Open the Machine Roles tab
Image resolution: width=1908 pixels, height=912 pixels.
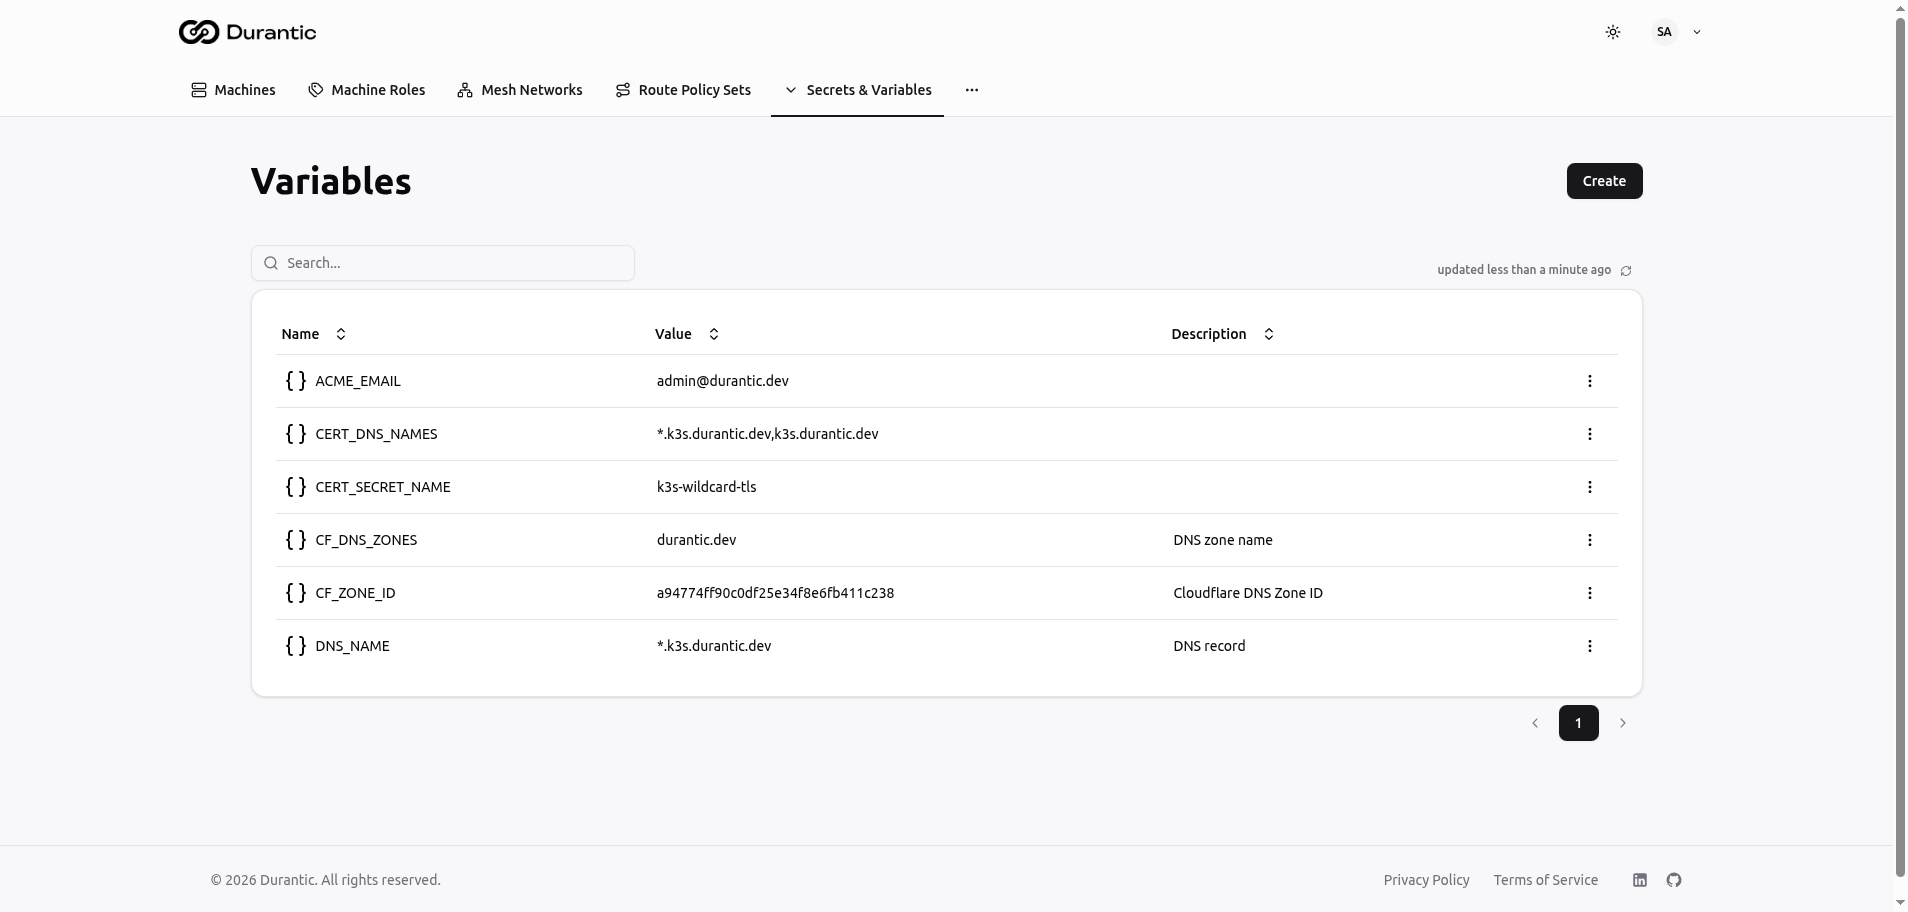point(366,90)
